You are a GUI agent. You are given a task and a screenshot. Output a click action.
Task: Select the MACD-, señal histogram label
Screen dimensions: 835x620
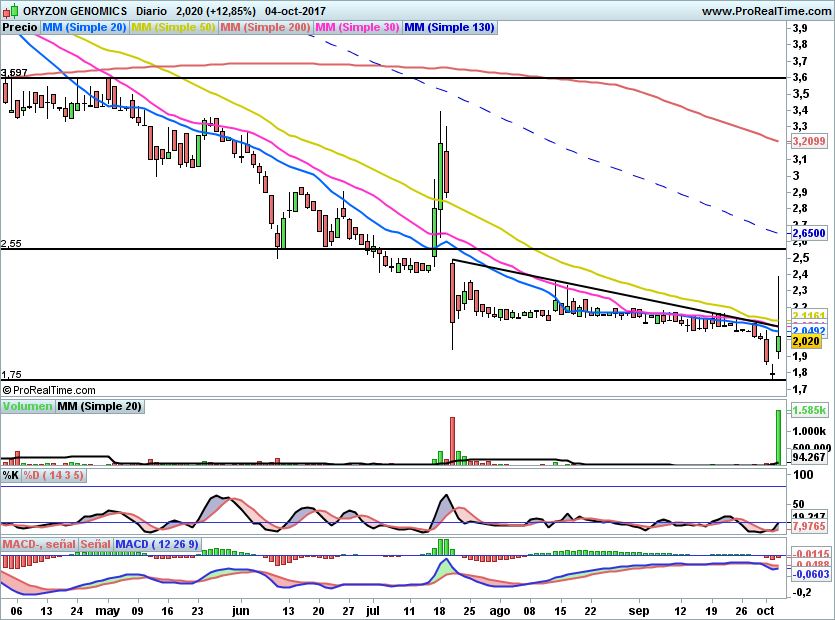(39, 544)
